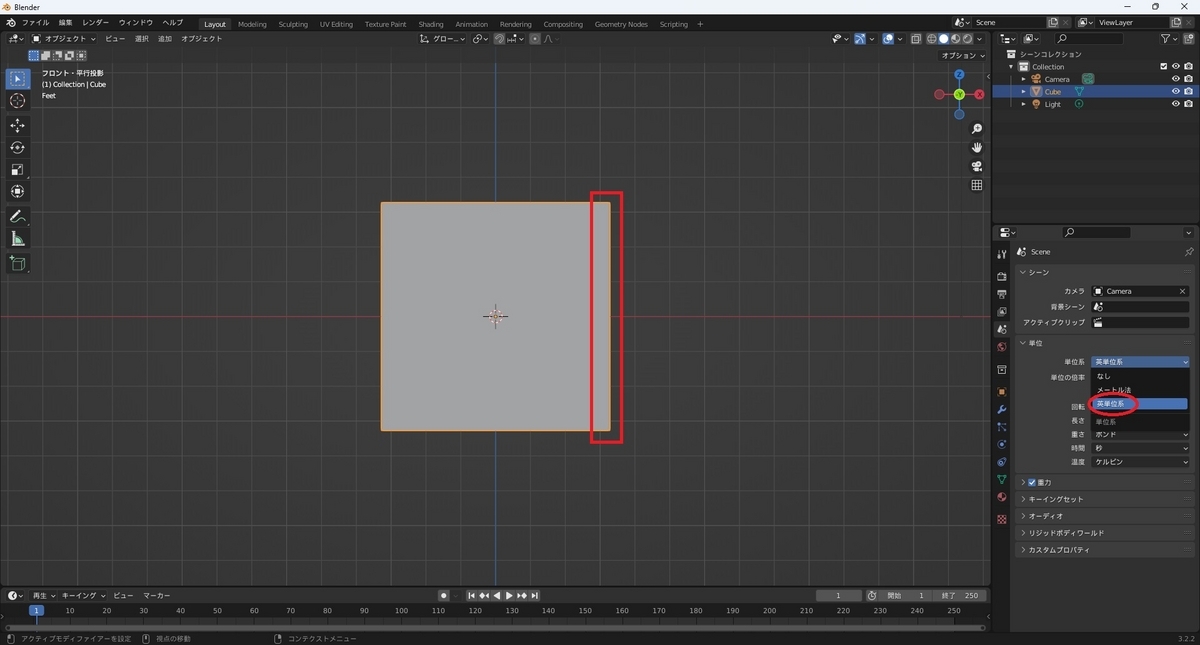Select the Measure tool
1200x645 pixels.
tap(17, 239)
